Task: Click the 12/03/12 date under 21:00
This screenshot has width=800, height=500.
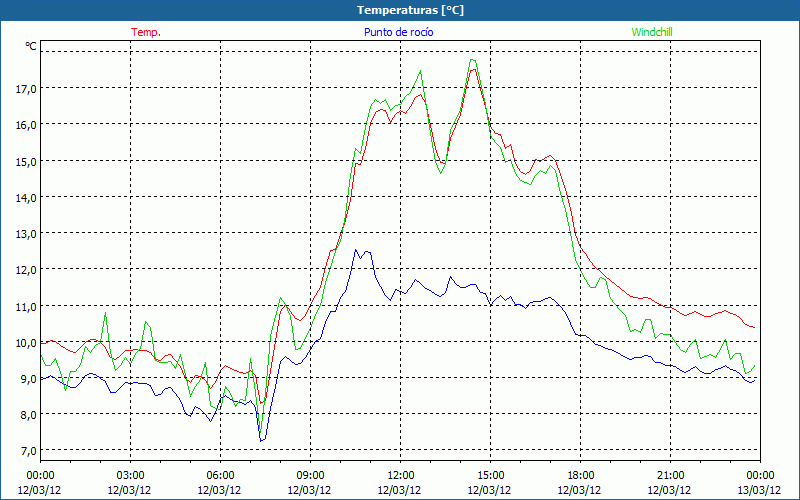Action: click(x=669, y=490)
